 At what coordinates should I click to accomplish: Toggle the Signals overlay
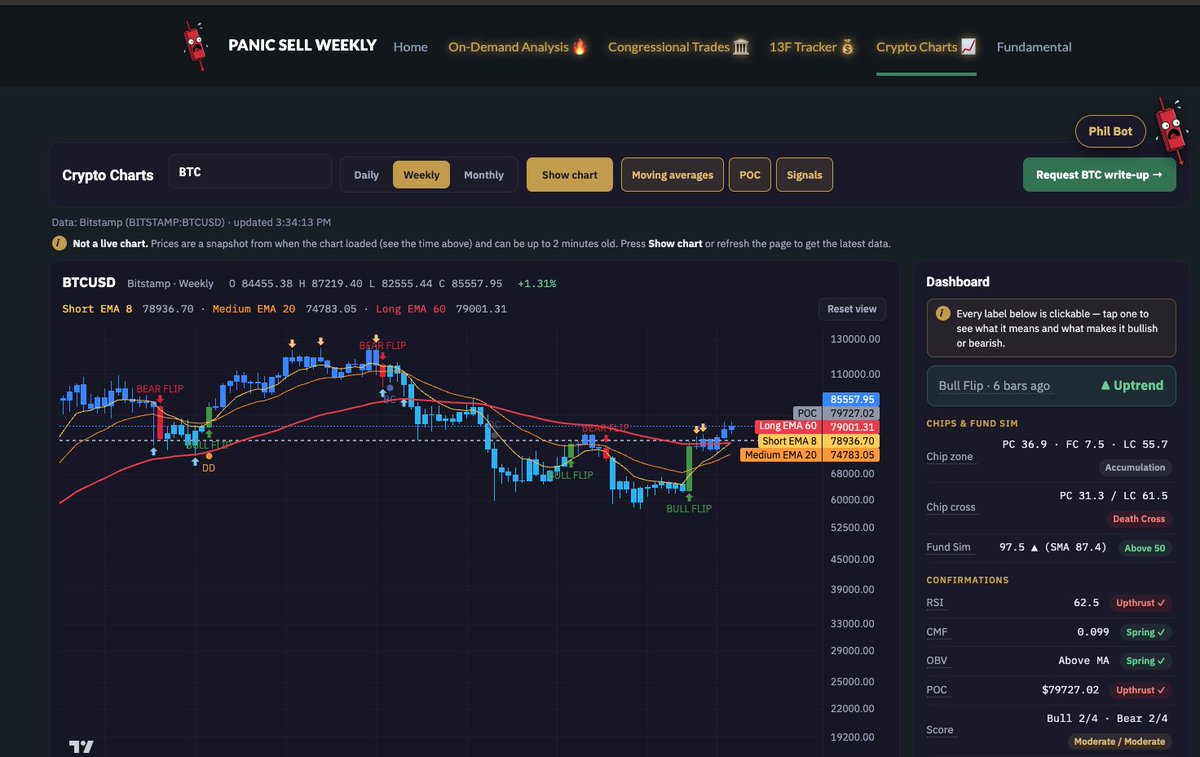coord(804,175)
